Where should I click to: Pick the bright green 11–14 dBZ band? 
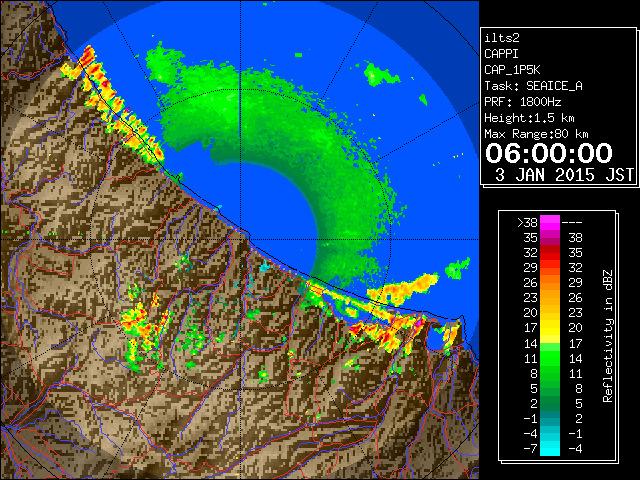550,358
